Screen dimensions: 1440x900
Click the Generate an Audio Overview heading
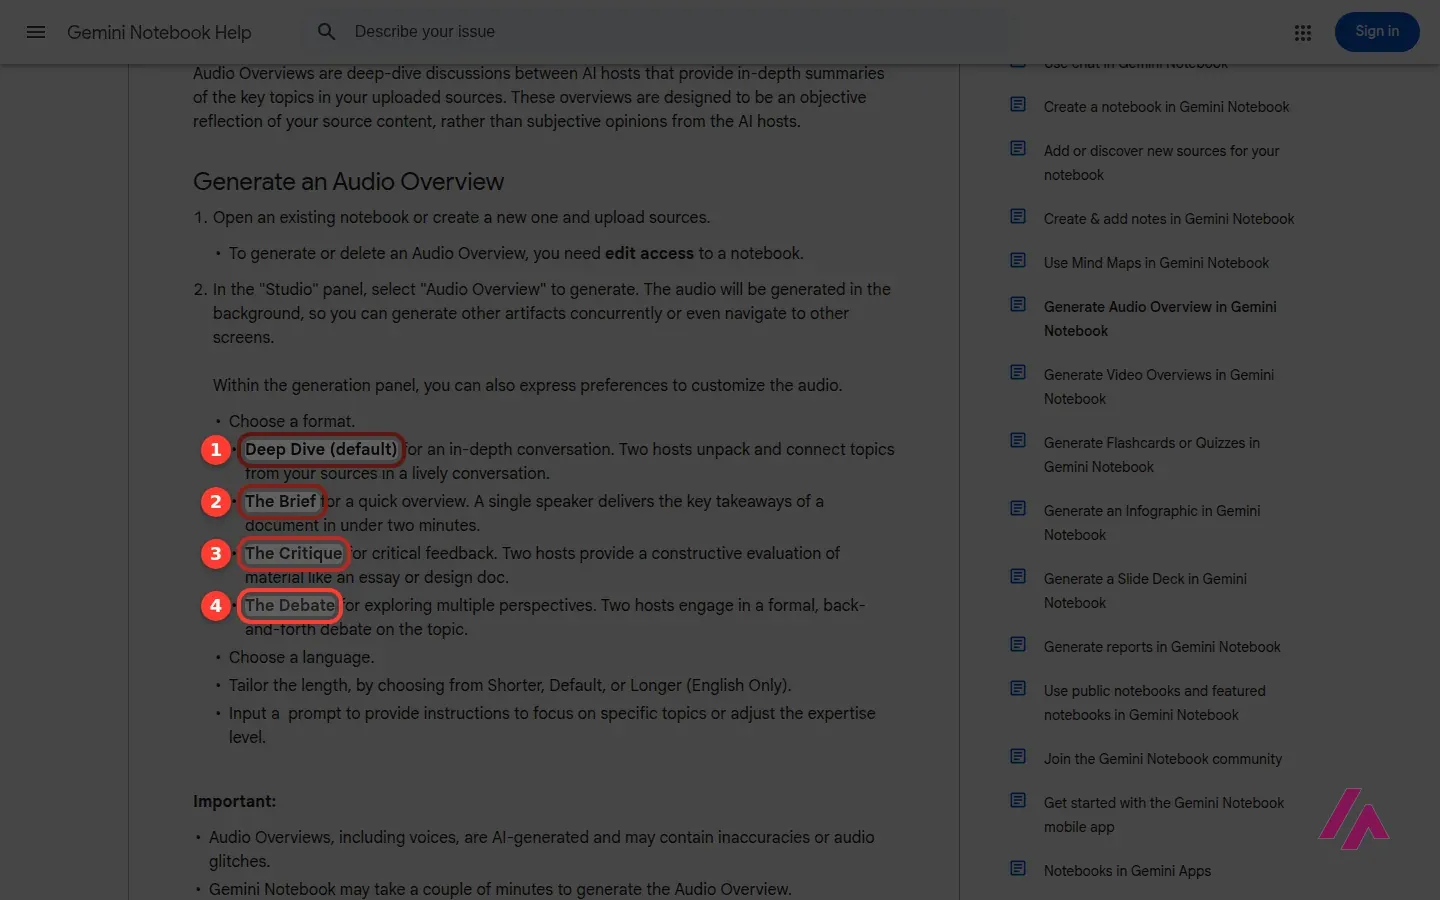pyautogui.click(x=348, y=182)
